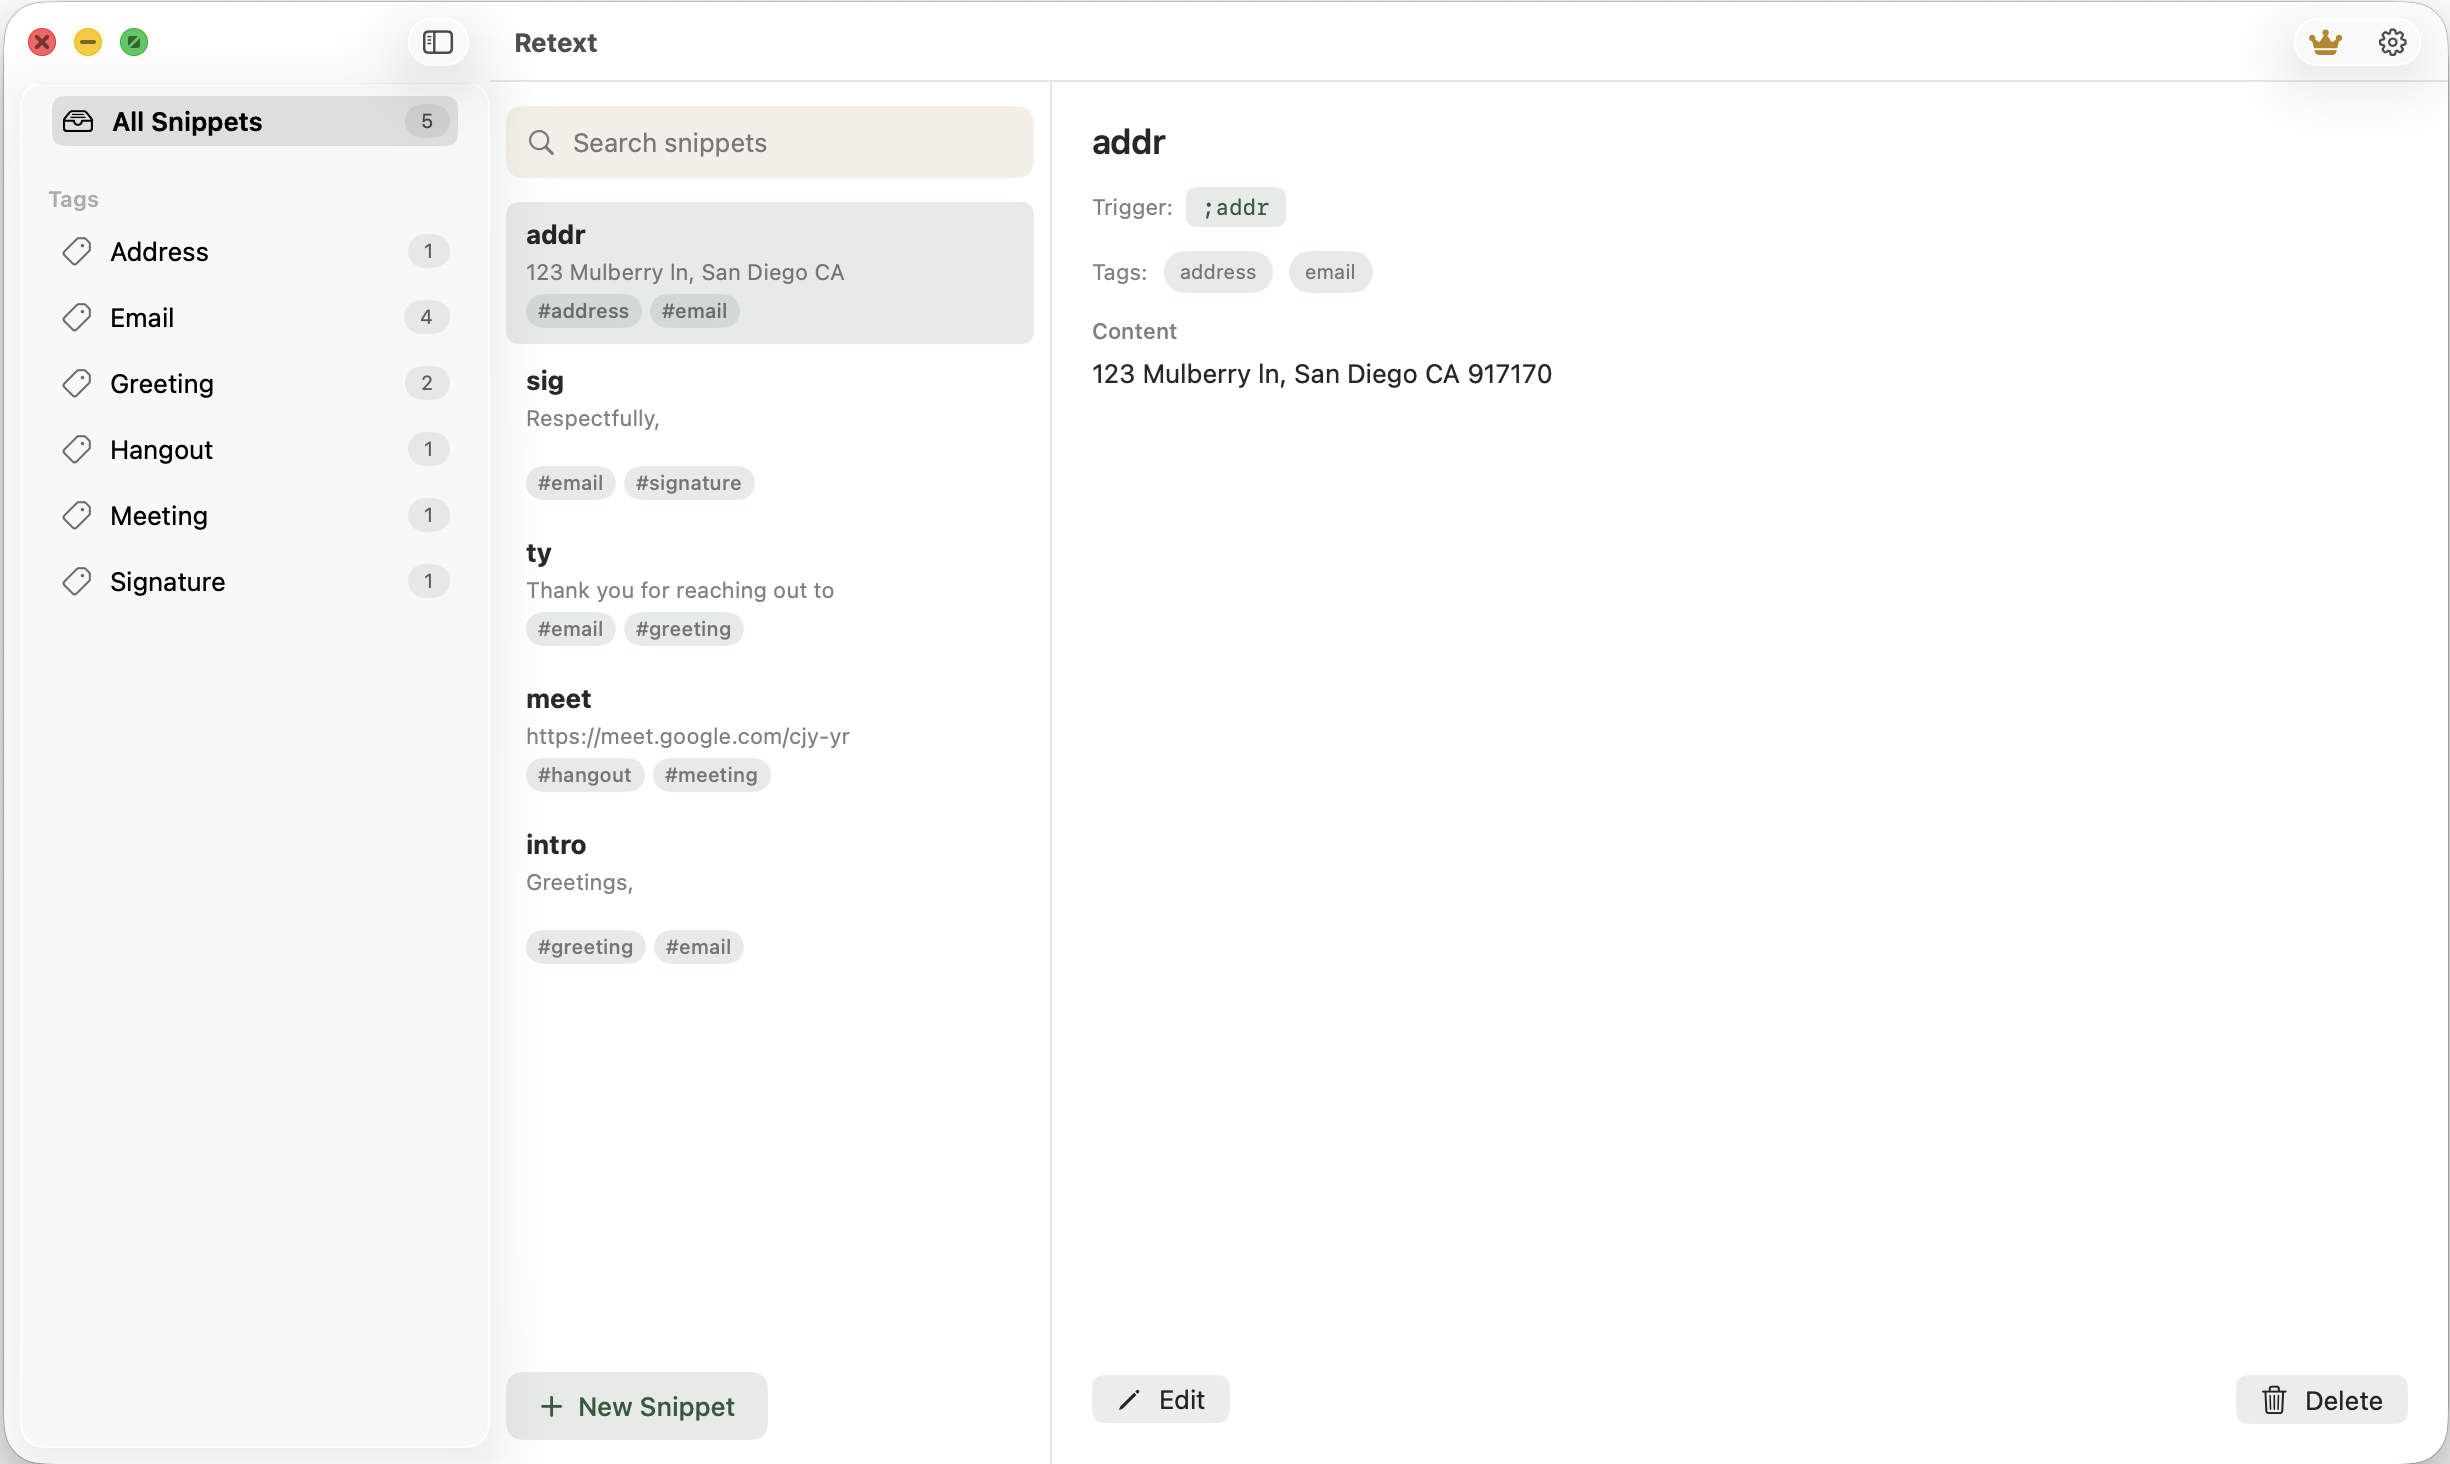The image size is (2450, 1464).
Task: Filter by Hangout tag
Action: pos(255,449)
